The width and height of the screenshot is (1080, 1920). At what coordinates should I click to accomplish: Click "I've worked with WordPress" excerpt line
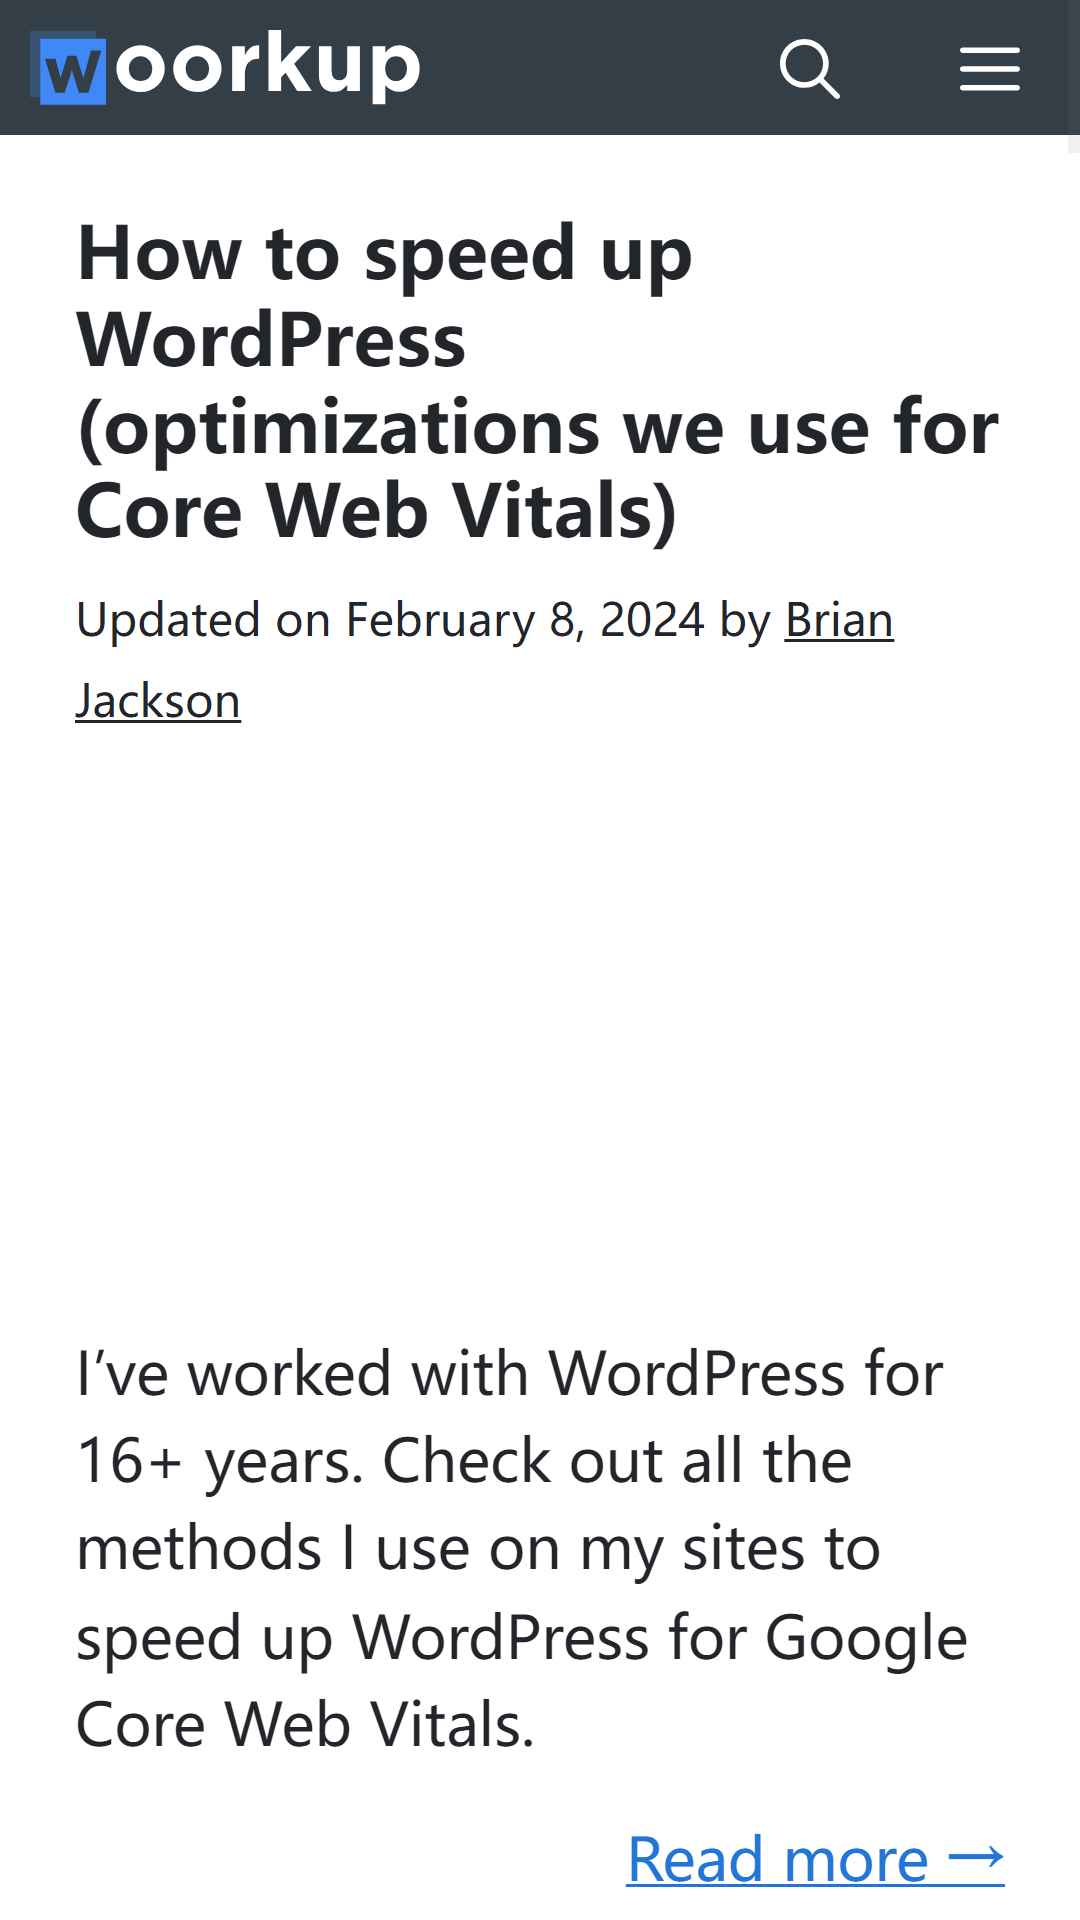460,1373
